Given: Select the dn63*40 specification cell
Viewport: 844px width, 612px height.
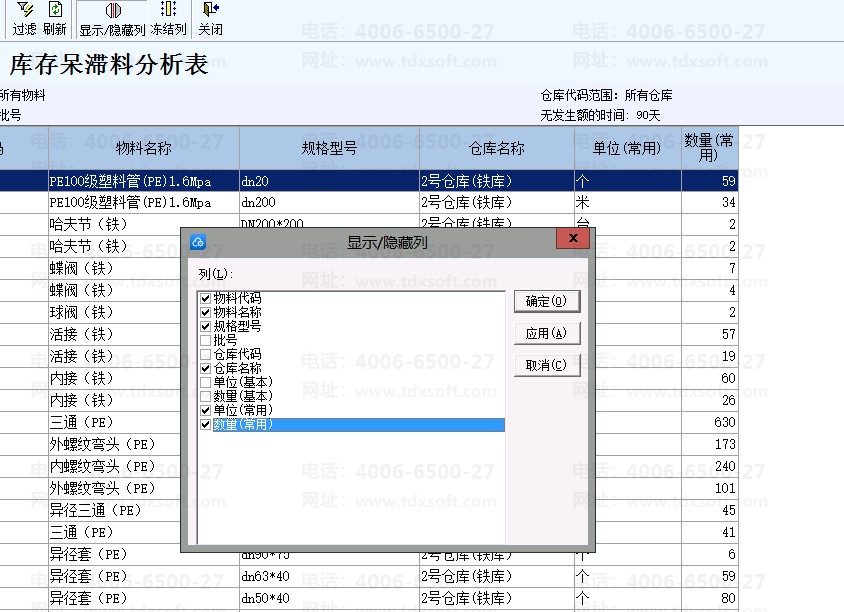Looking at the screenshot, I should [329, 576].
